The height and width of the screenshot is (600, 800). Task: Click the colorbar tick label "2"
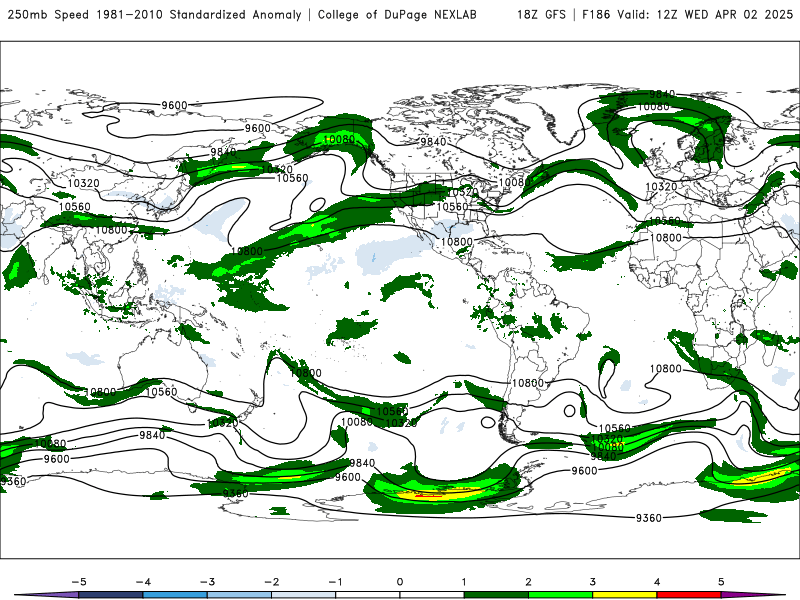point(528,582)
